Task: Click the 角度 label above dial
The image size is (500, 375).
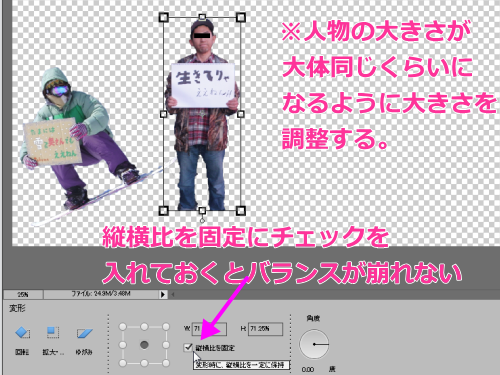Action: (x=313, y=318)
